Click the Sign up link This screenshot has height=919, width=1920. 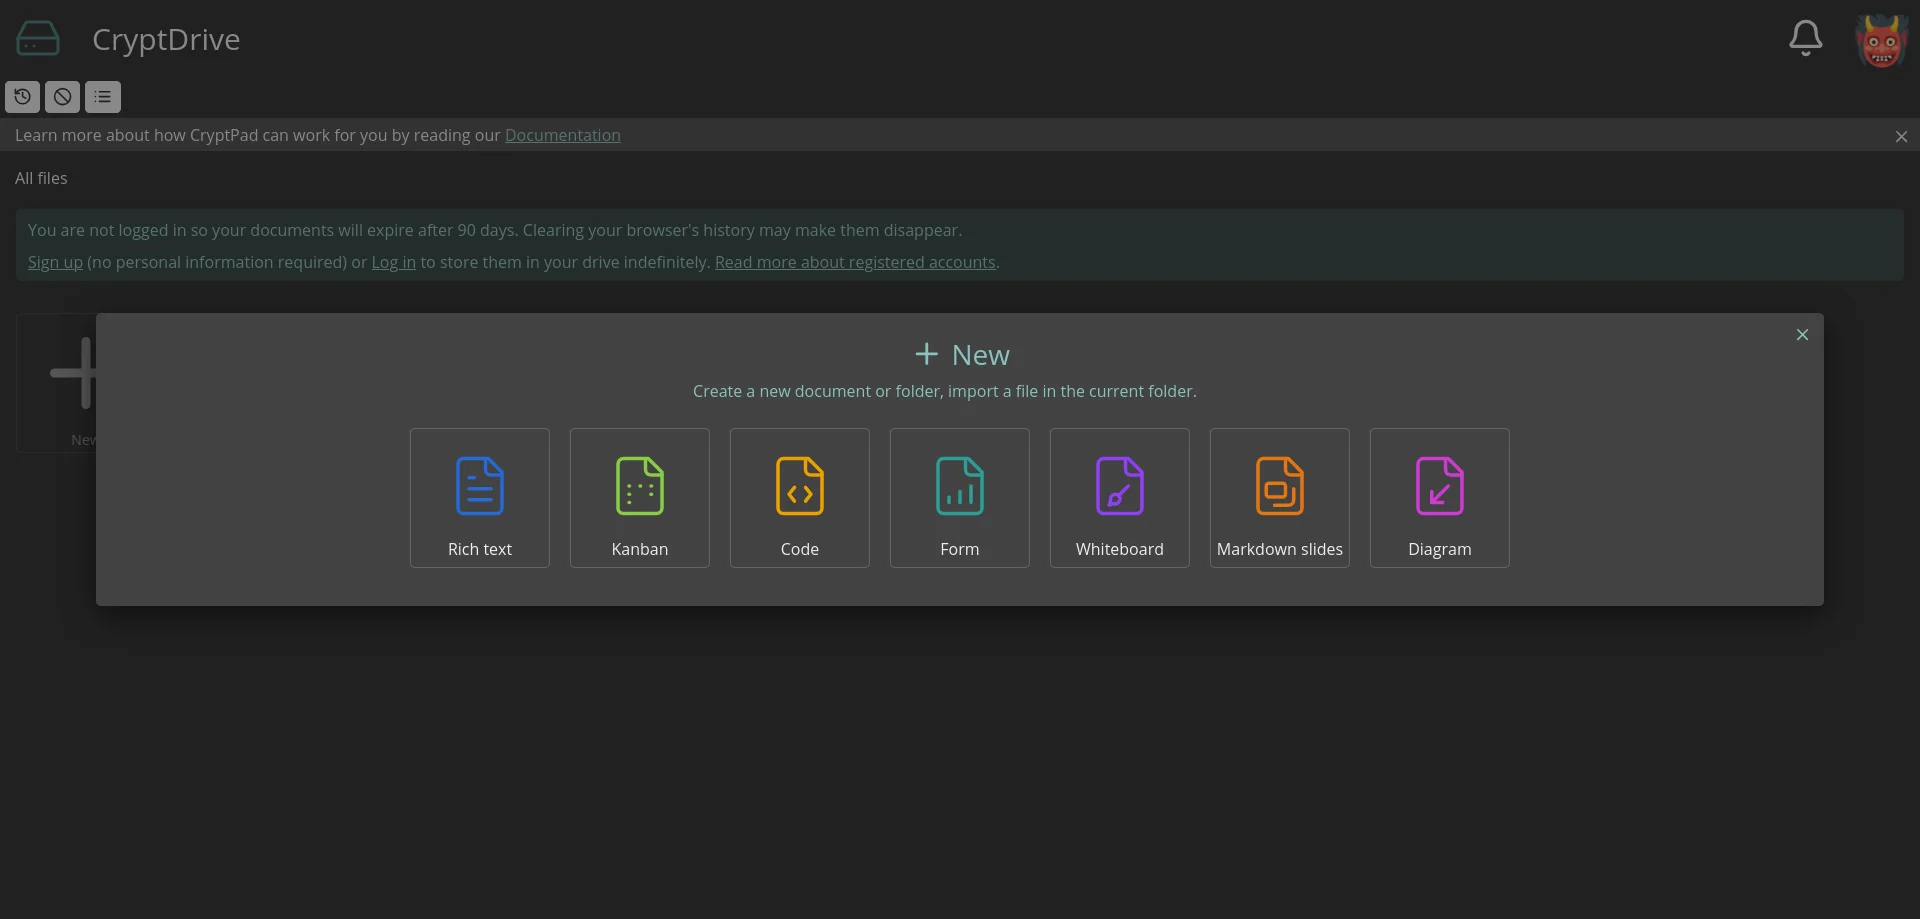(x=55, y=262)
